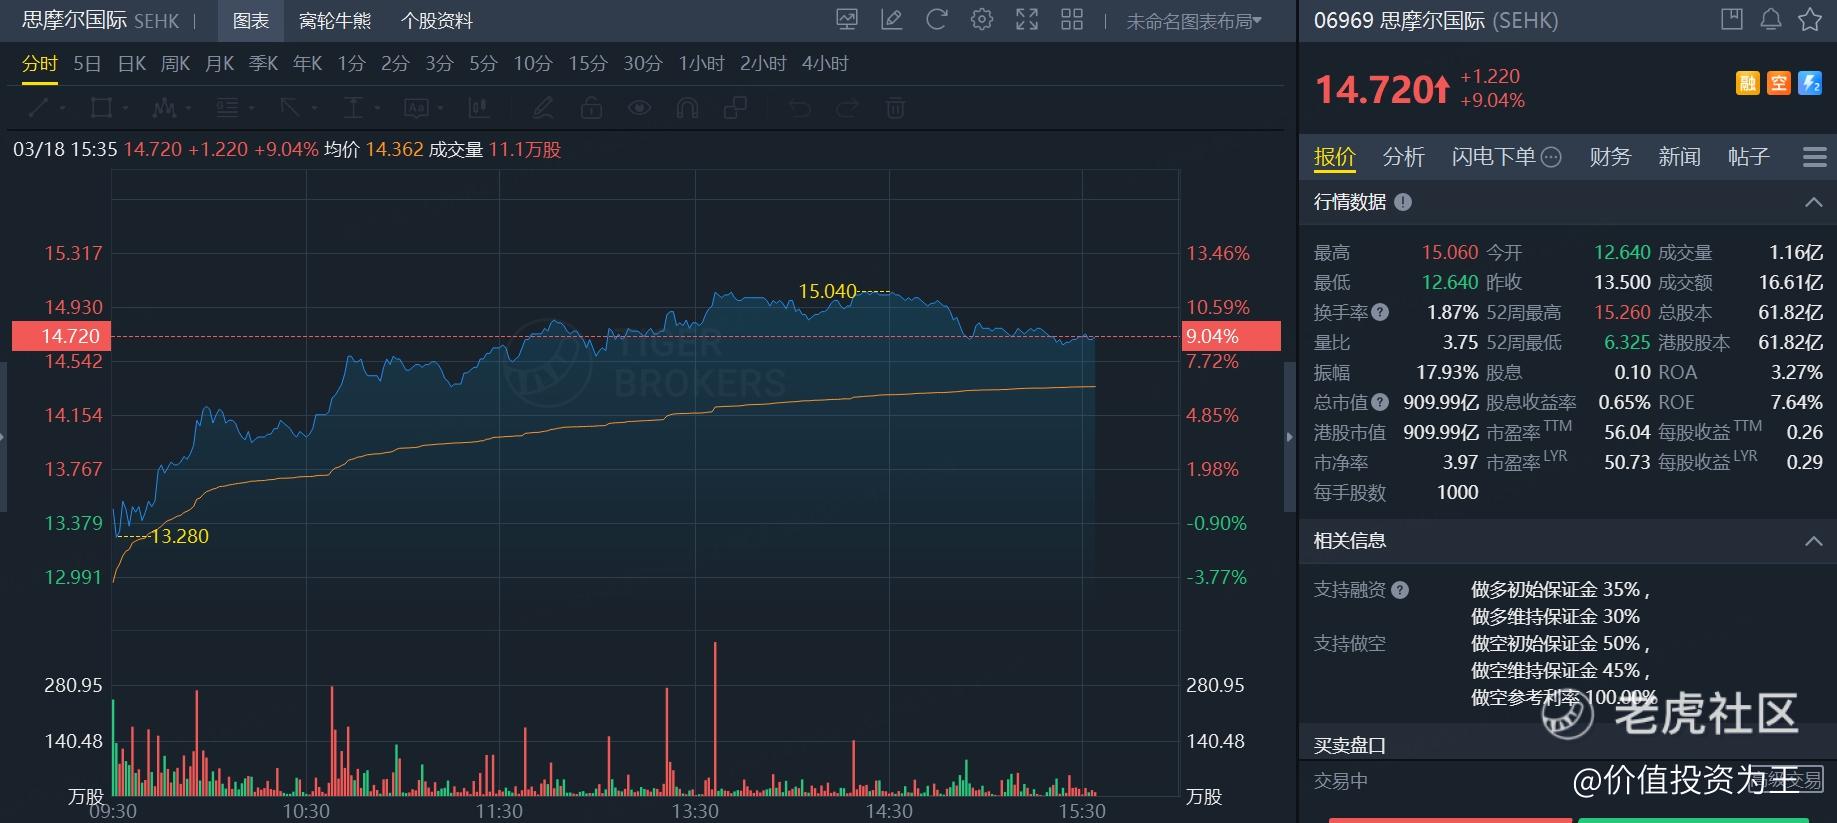Add stock to watchlist star icon
The width and height of the screenshot is (1837, 823).
(1809, 19)
